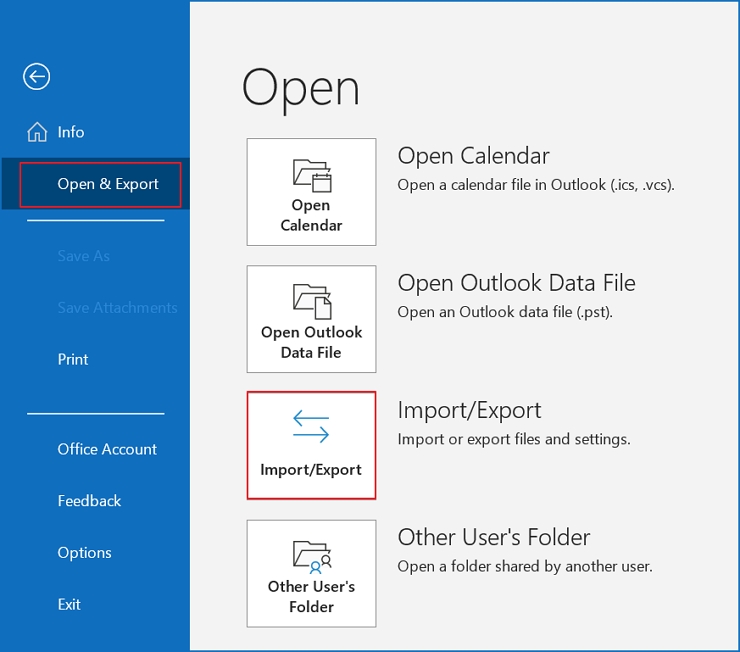This screenshot has width=740, height=652.
Task: Launch the Import/Export wizard tile
Action: click(x=311, y=445)
